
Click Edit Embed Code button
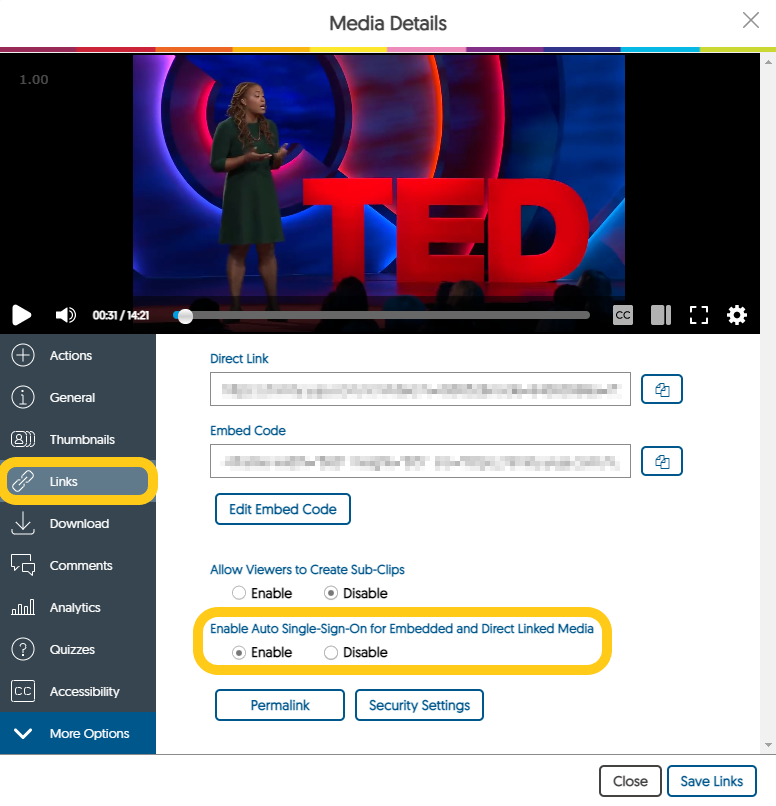[x=283, y=509]
